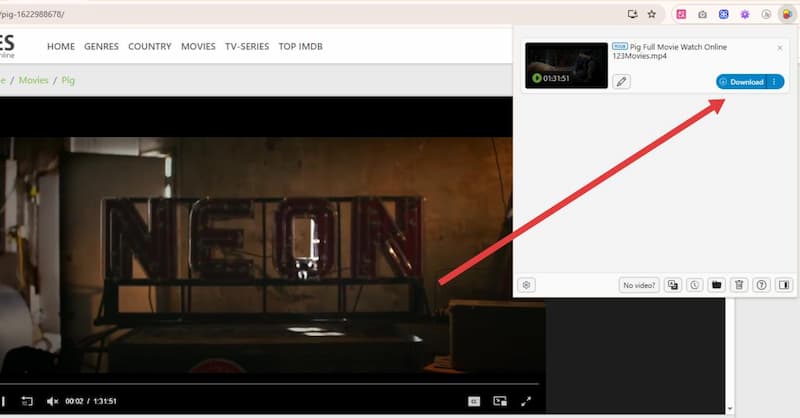Follow the Pig breadcrumb link

click(x=68, y=80)
